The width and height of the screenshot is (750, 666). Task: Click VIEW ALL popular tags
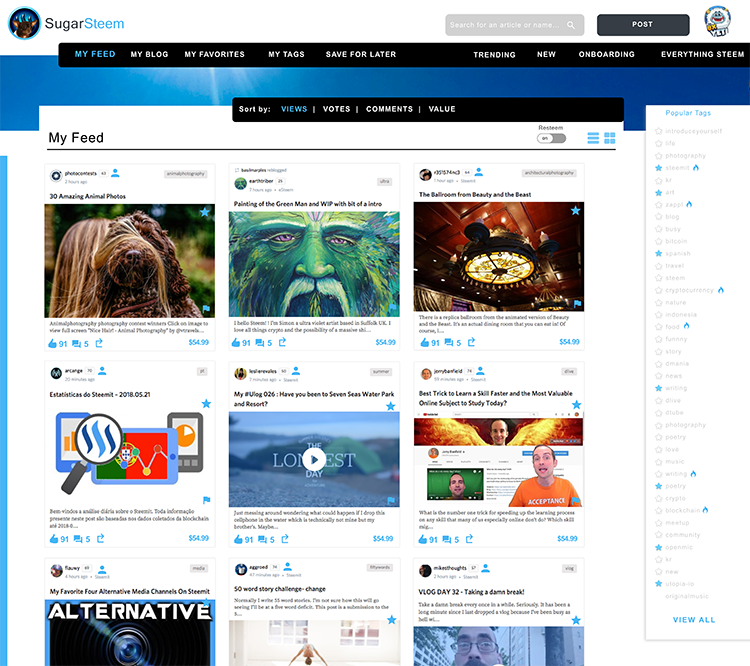click(x=694, y=620)
